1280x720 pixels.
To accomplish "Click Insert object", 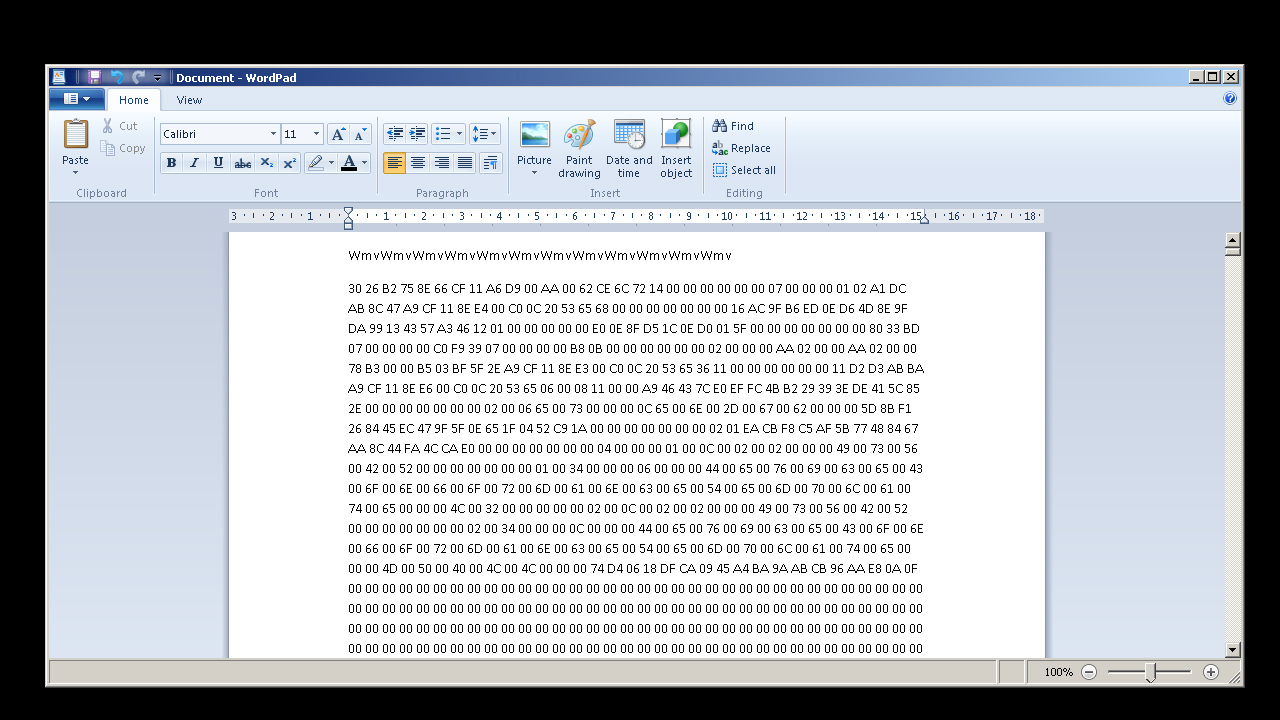I will [676, 149].
